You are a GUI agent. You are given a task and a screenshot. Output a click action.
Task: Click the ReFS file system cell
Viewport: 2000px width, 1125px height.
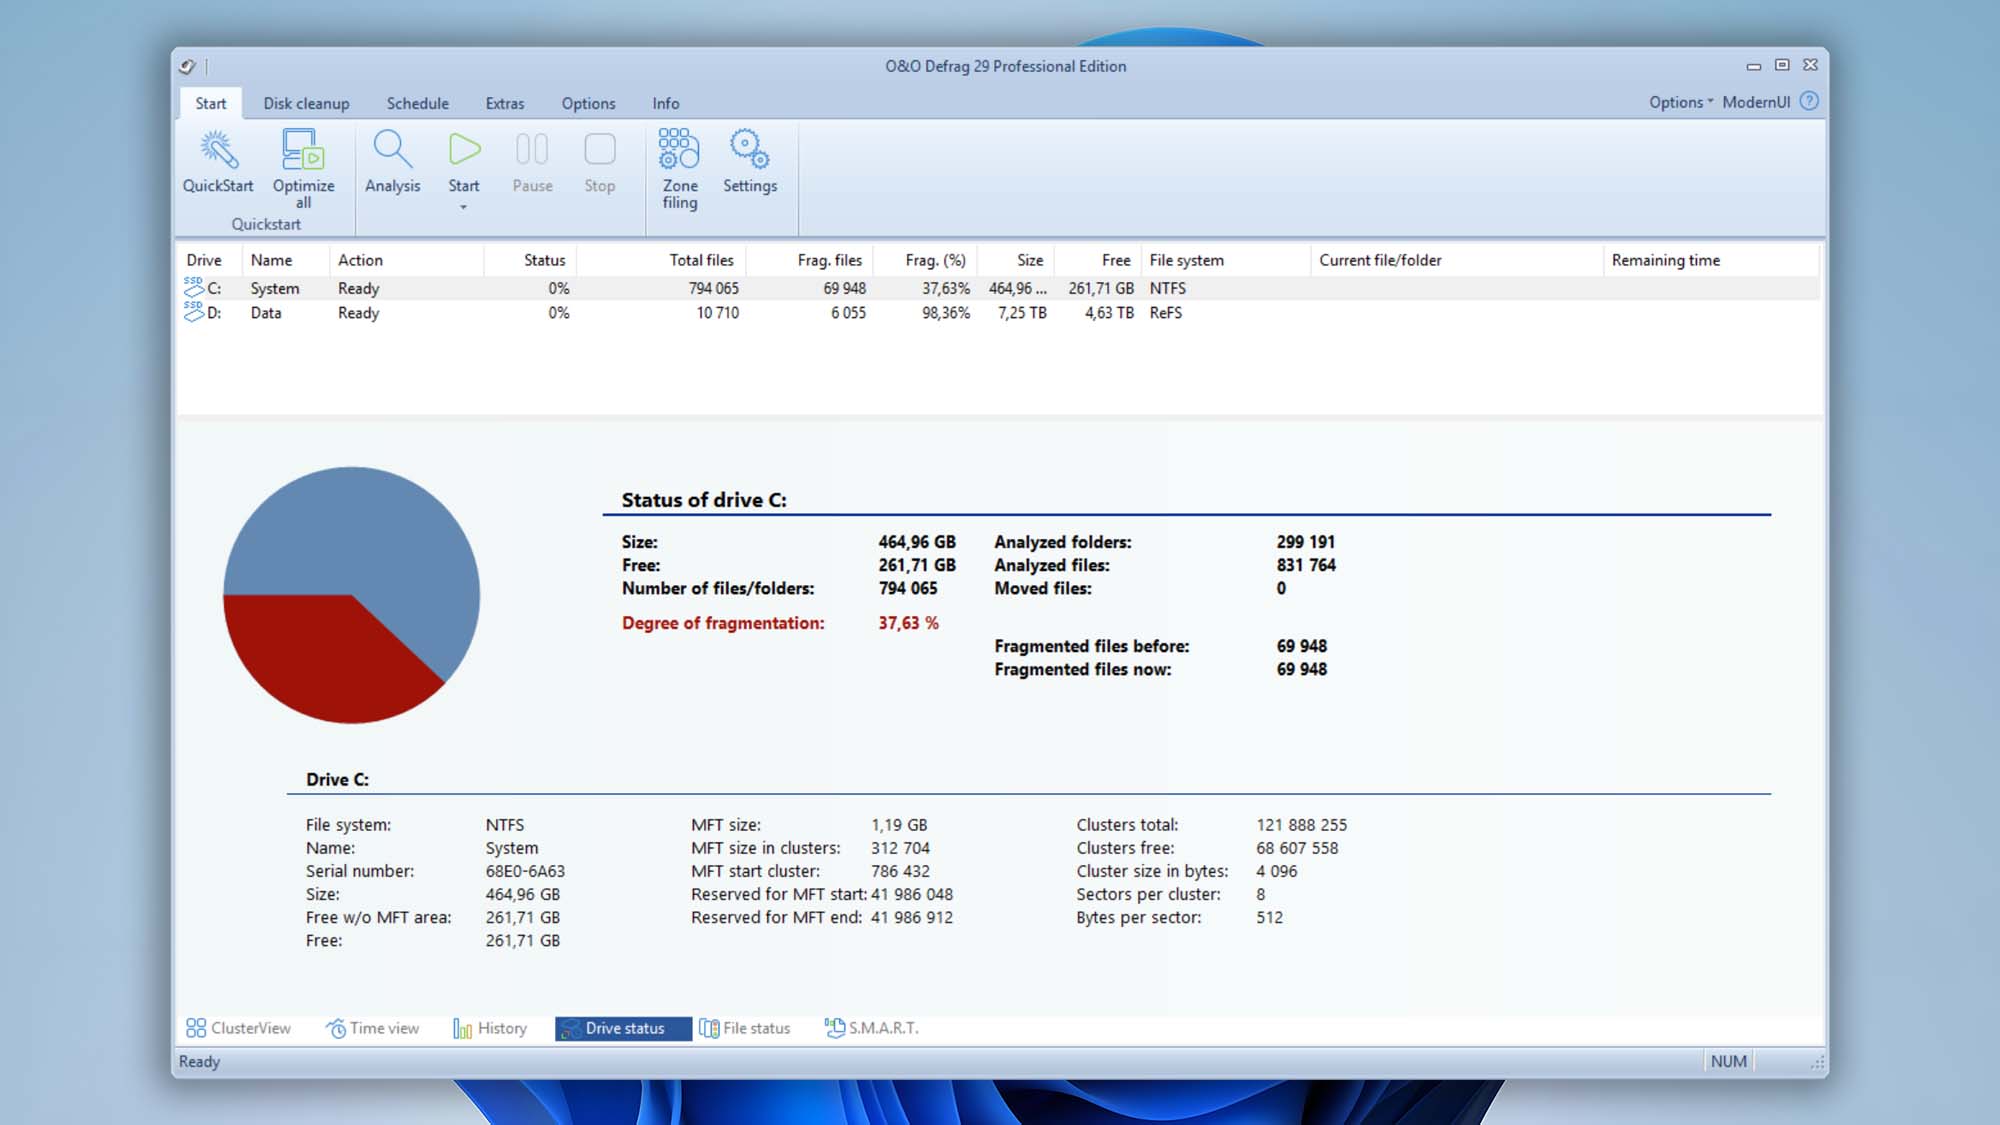1165,313
